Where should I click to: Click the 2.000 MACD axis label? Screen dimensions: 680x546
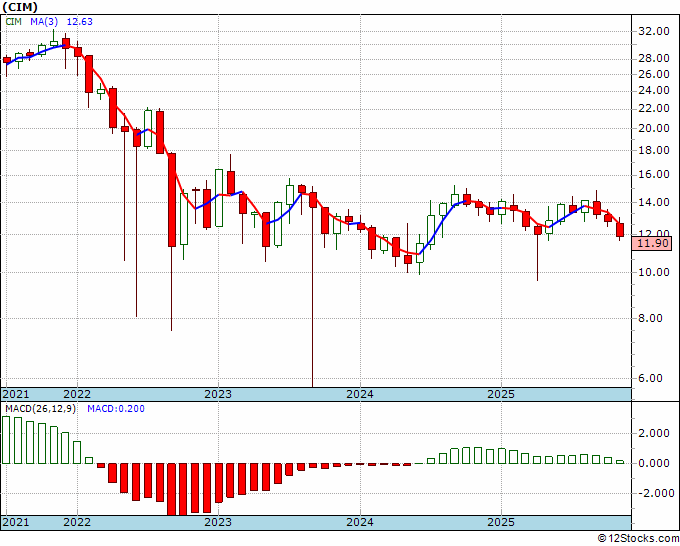[x=654, y=434]
